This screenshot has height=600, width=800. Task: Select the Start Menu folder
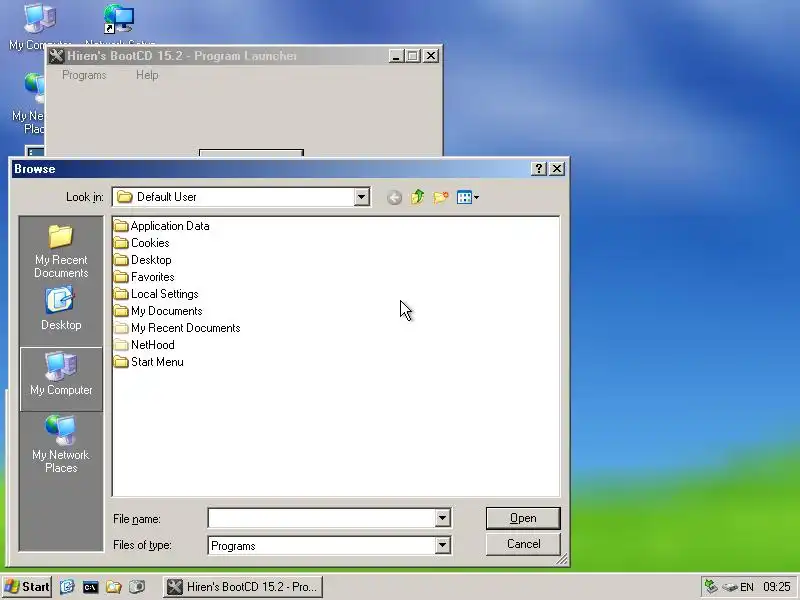[x=148, y=362]
